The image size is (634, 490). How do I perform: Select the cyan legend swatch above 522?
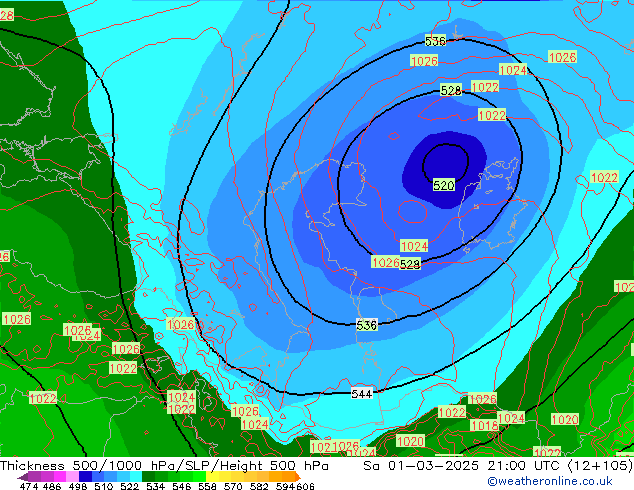pyautogui.click(x=136, y=476)
